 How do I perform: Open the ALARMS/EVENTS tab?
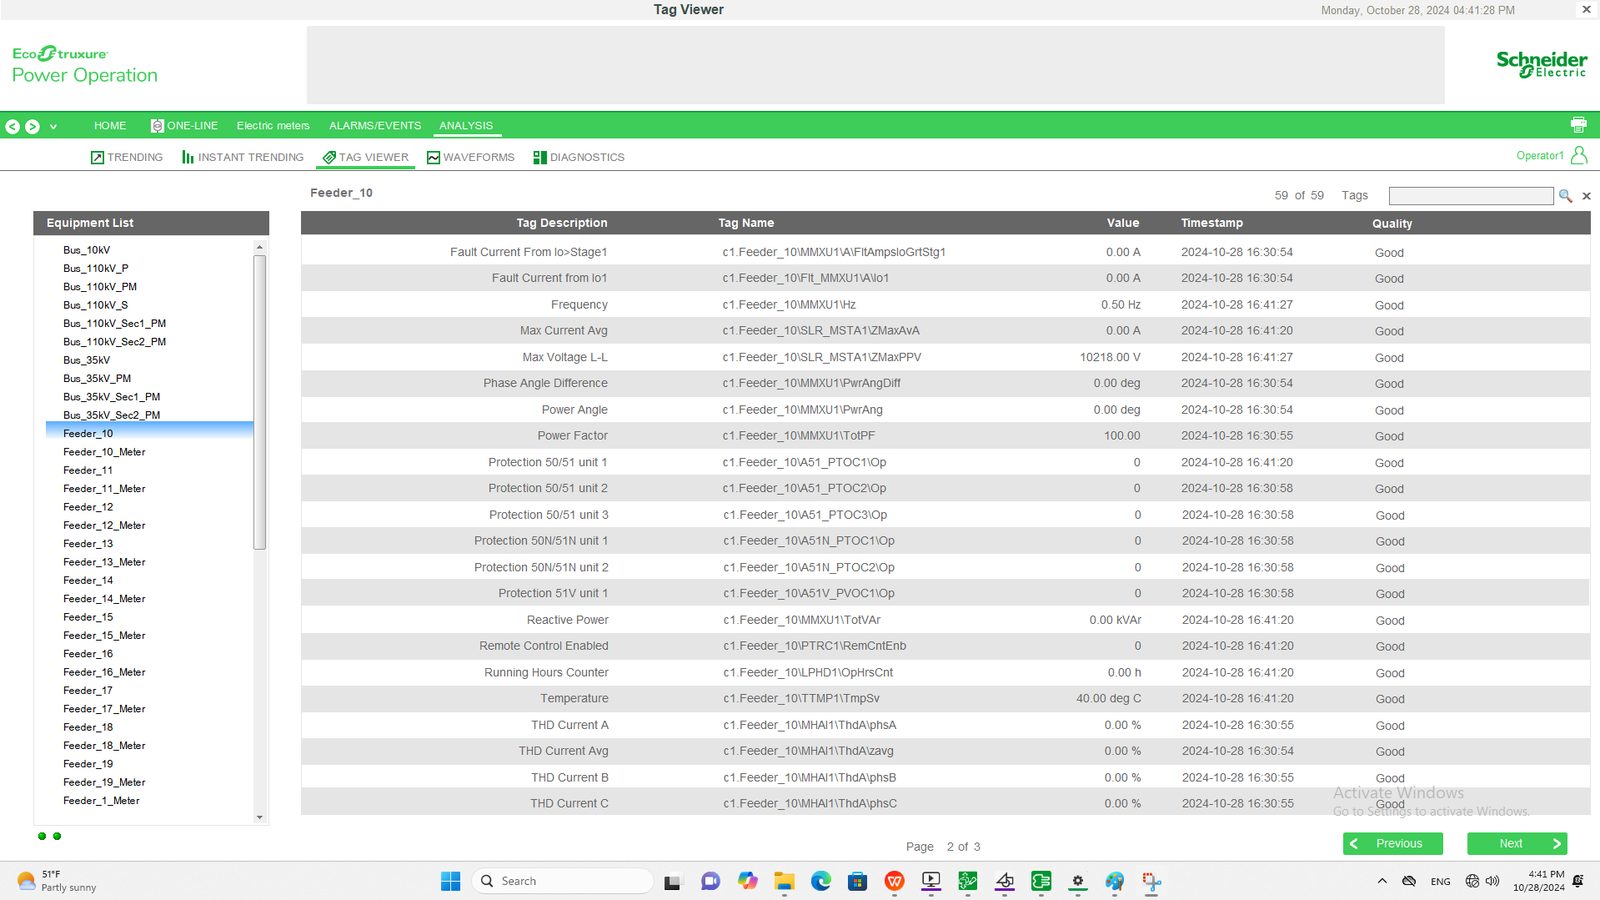pos(375,126)
